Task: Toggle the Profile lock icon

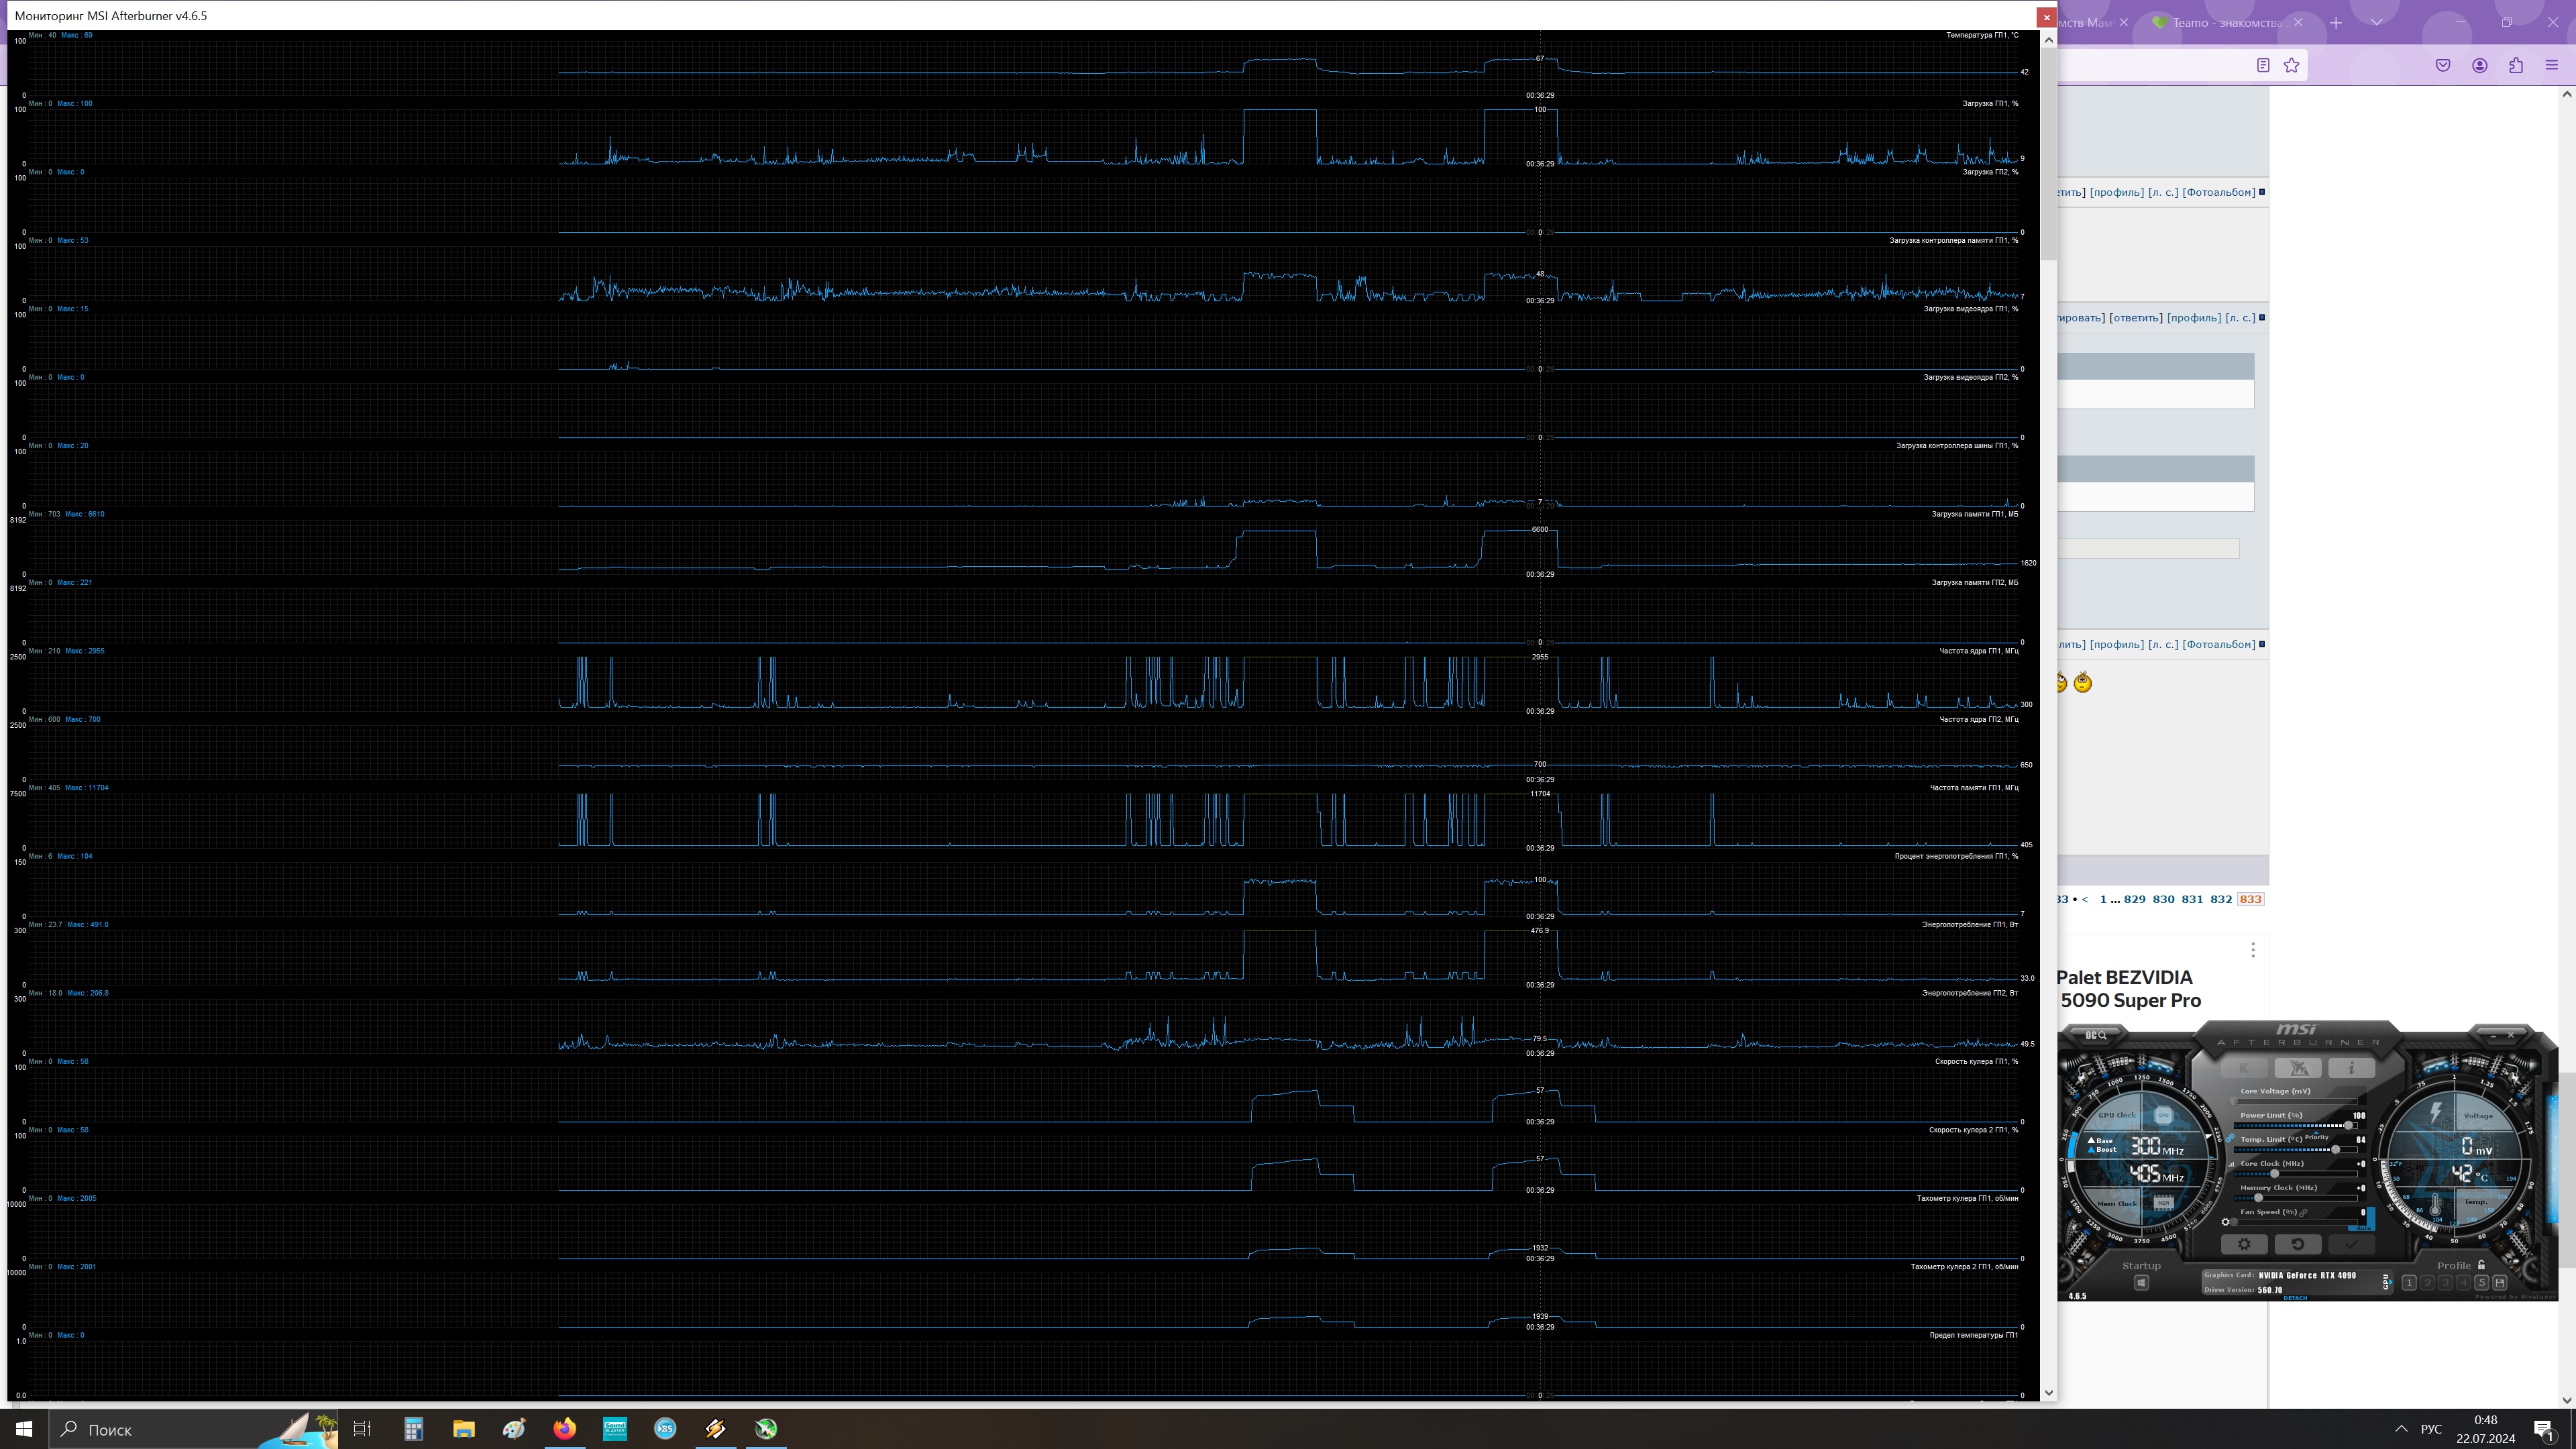Action: [x=2481, y=1265]
